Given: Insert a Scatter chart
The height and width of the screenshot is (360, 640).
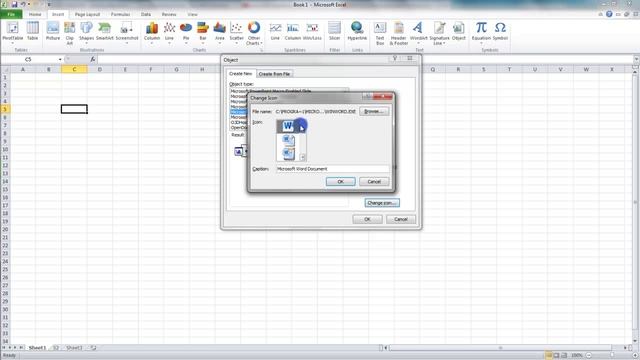Looking at the screenshot, I should click(x=236, y=32).
